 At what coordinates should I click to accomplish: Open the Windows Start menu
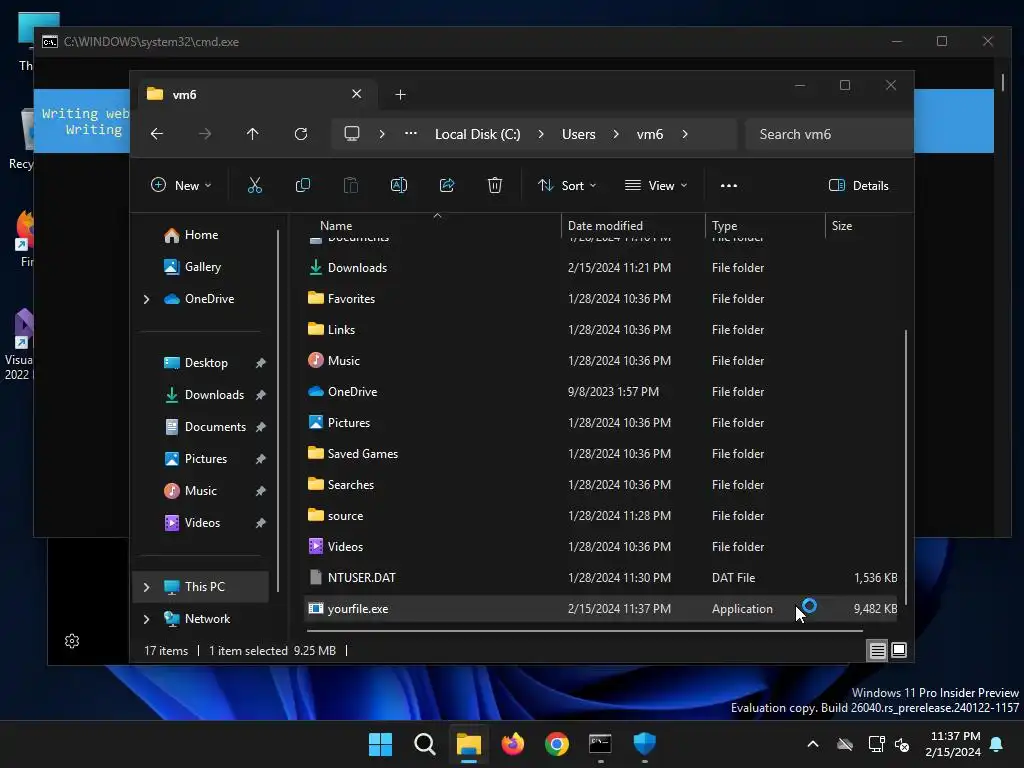380,744
